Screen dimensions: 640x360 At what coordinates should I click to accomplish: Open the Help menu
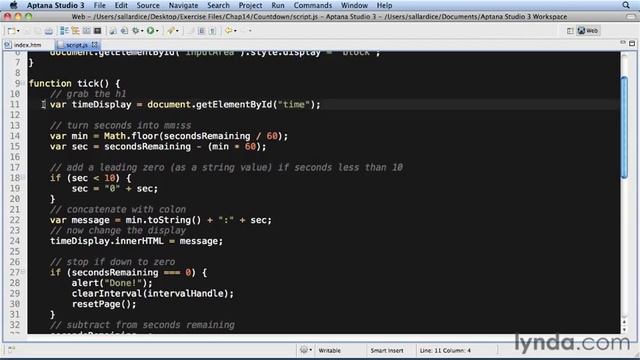tap(384, 5)
